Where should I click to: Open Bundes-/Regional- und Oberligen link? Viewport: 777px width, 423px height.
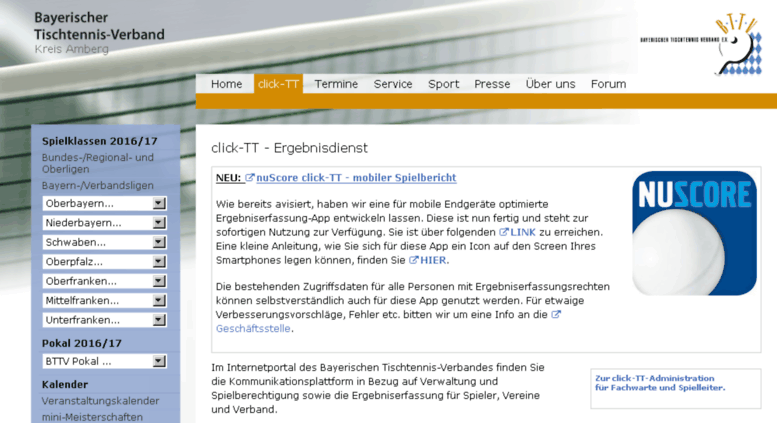[98, 163]
